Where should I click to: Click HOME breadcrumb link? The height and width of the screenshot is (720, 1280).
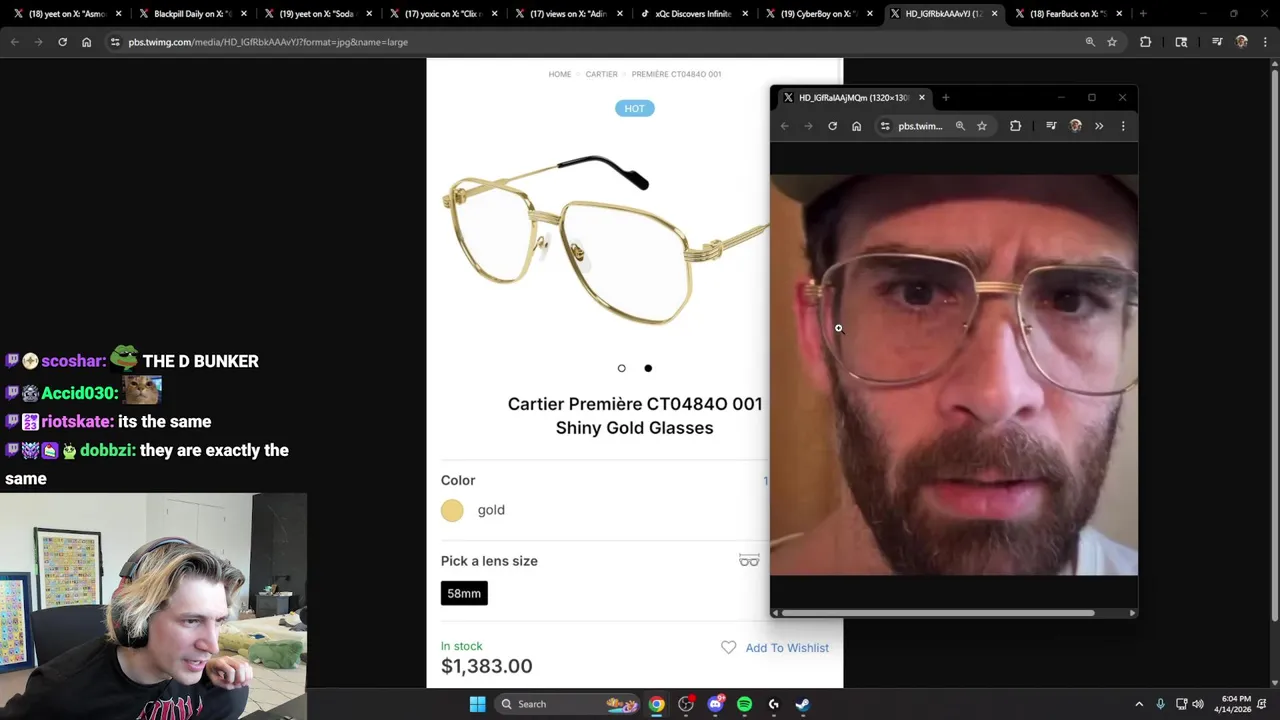[560, 74]
